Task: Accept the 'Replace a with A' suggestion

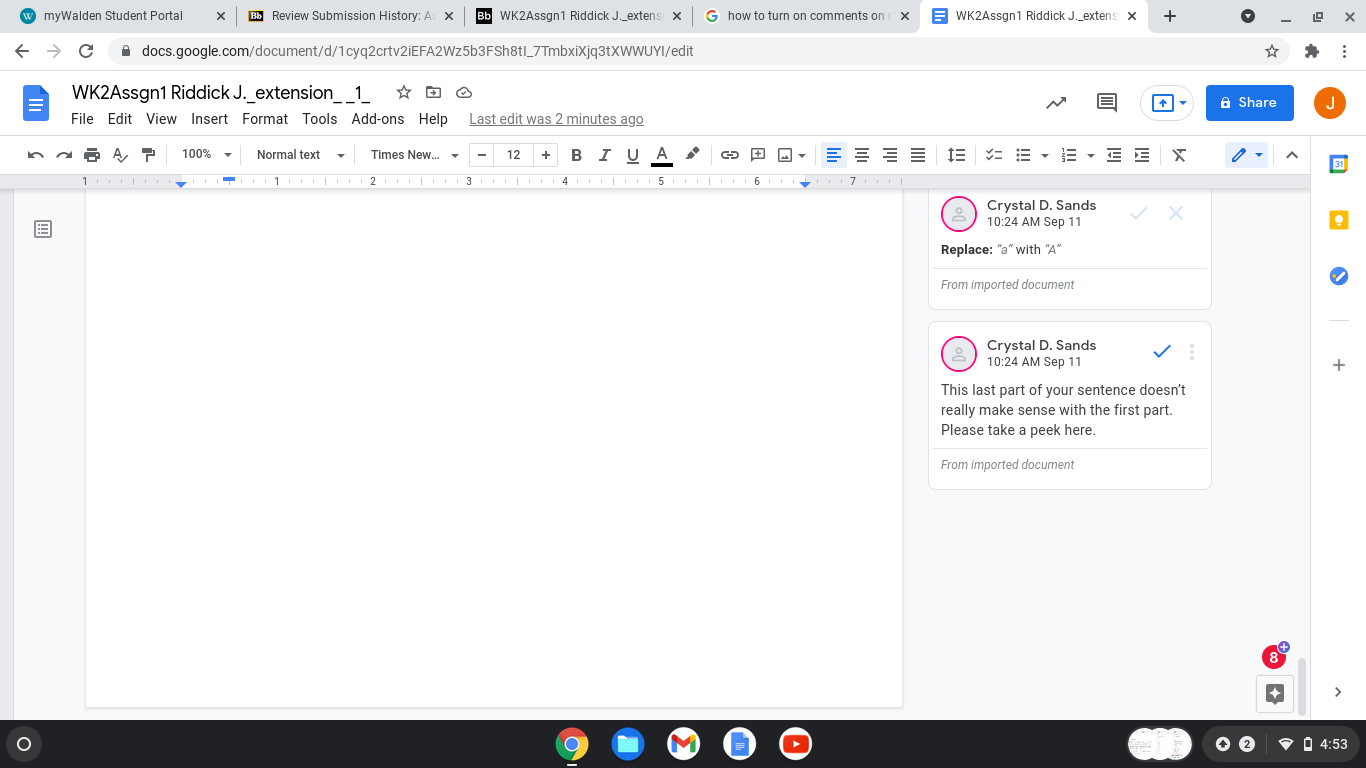Action: 1138,212
